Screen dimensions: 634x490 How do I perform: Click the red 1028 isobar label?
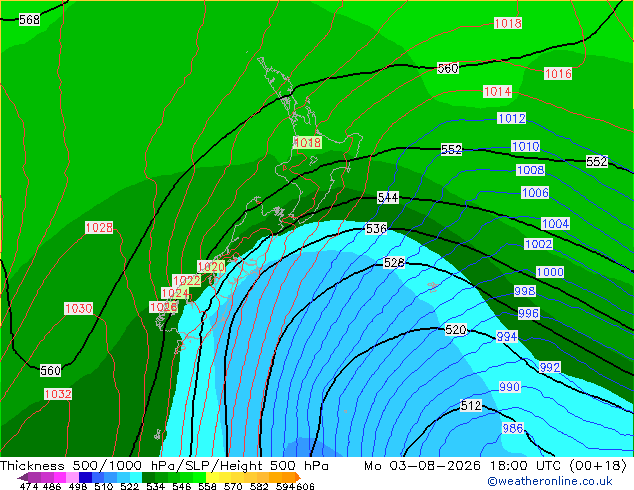coord(99,228)
